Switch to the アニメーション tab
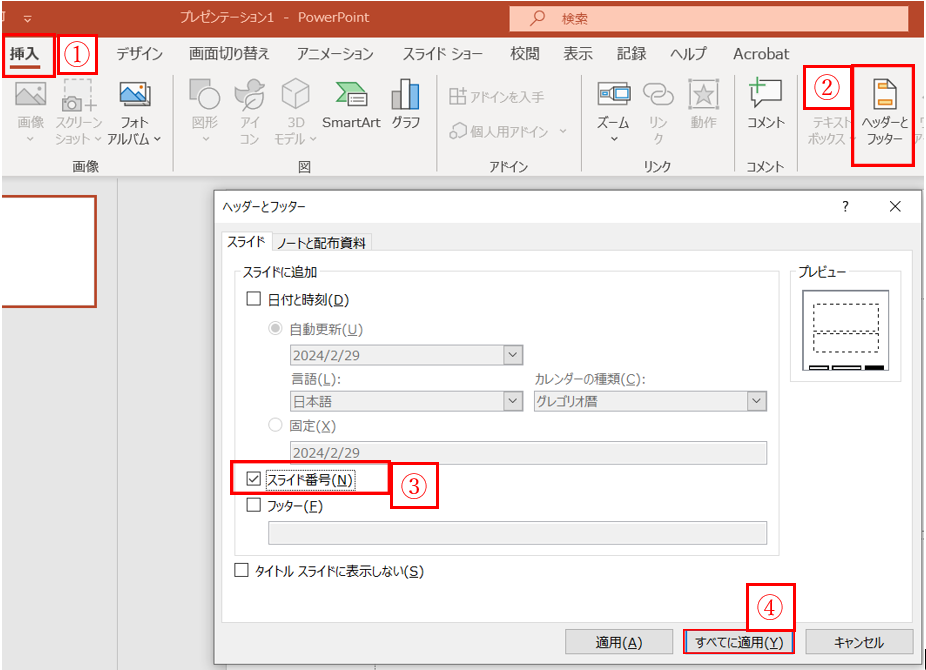This screenshot has height=670, width=926. click(335, 54)
